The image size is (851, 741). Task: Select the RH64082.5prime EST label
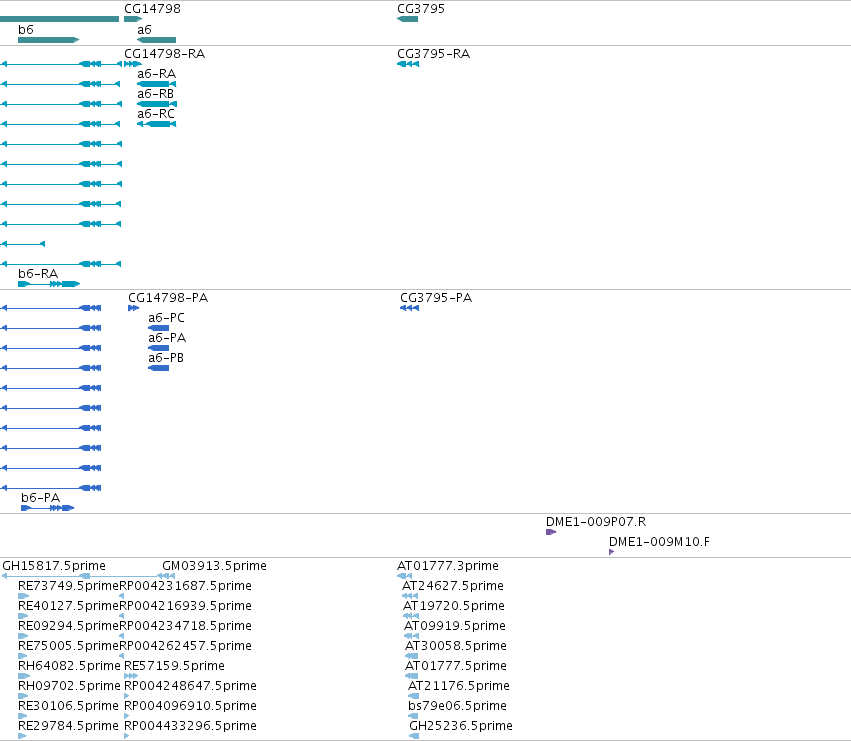69,667
